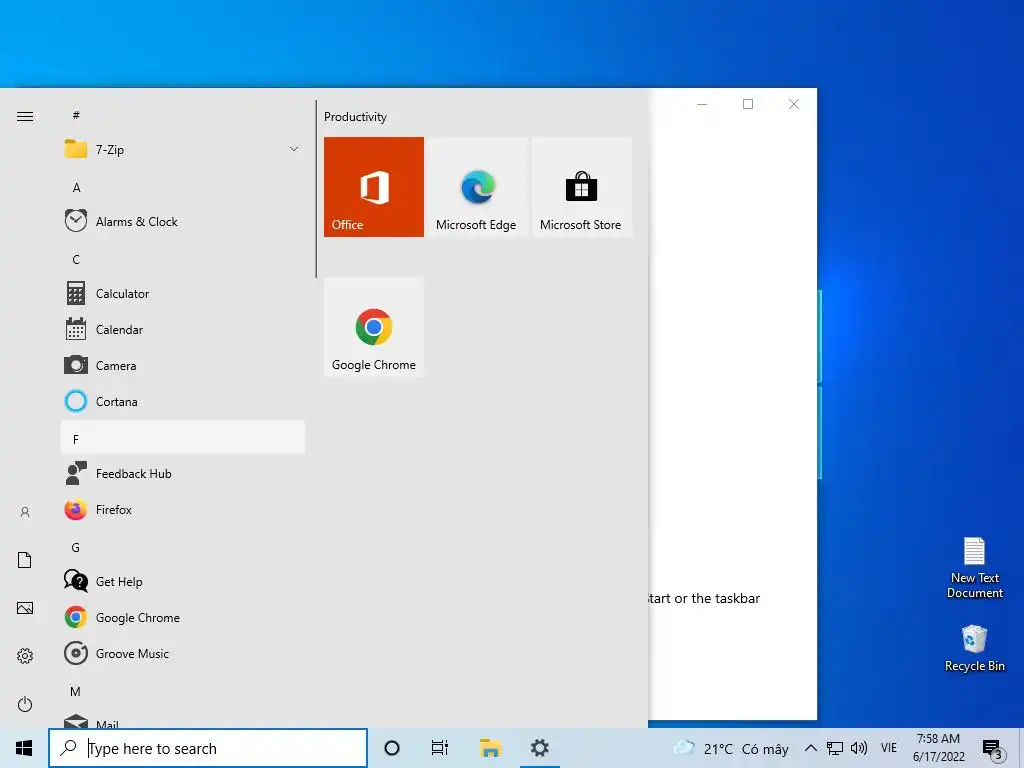Launch Google Chrome from app list
1024x768 pixels.
(183, 617)
